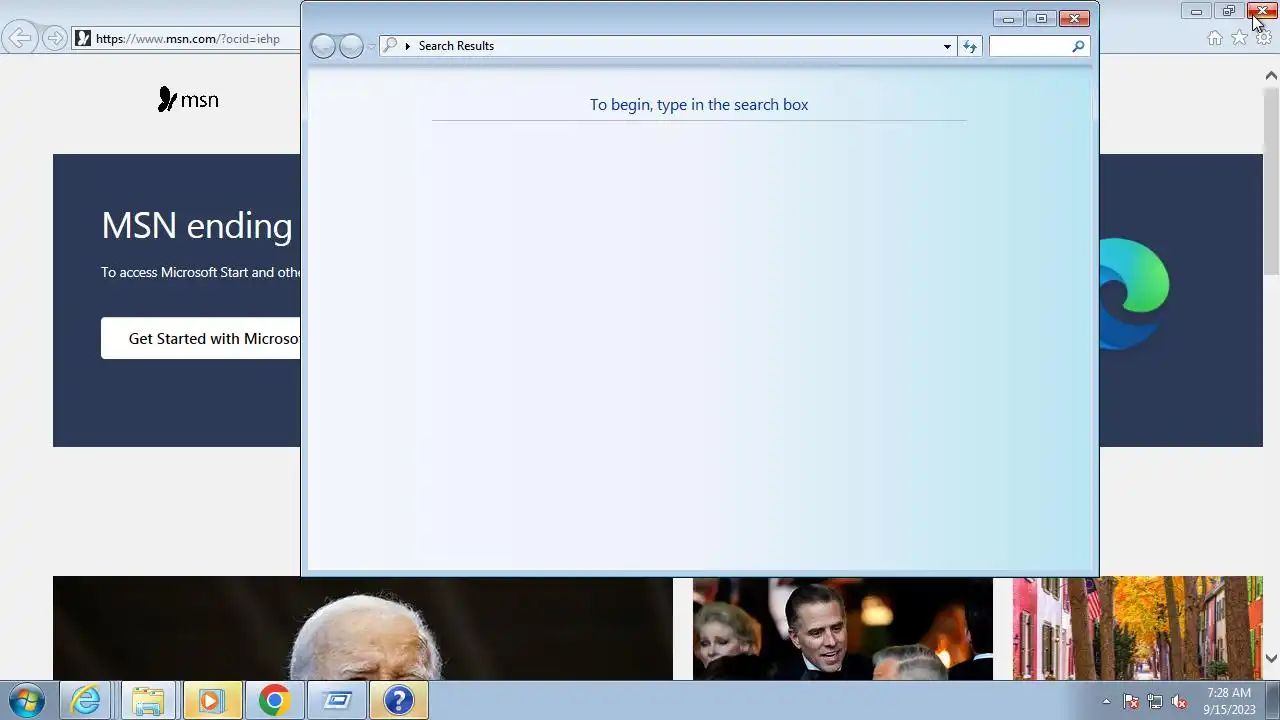Click the Show desktop button
1280x720 pixels.
pyautogui.click(x=1273, y=700)
